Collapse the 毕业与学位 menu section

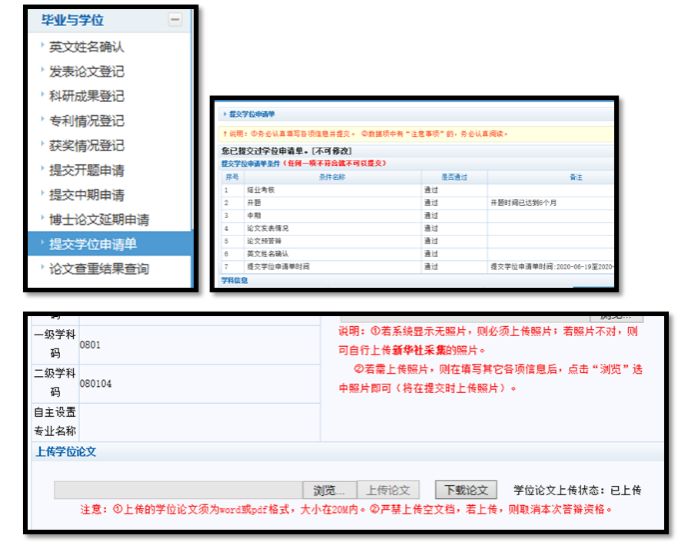[x=175, y=20]
